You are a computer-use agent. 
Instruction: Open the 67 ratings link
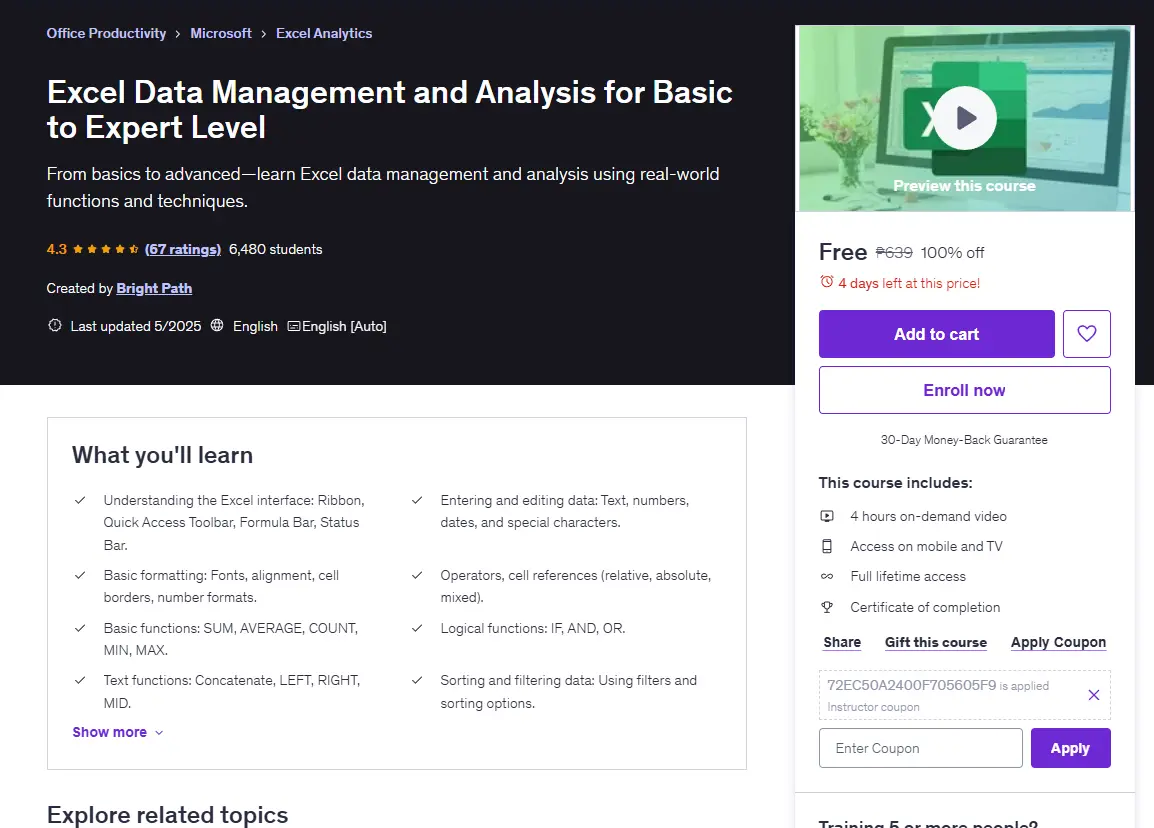pos(183,250)
